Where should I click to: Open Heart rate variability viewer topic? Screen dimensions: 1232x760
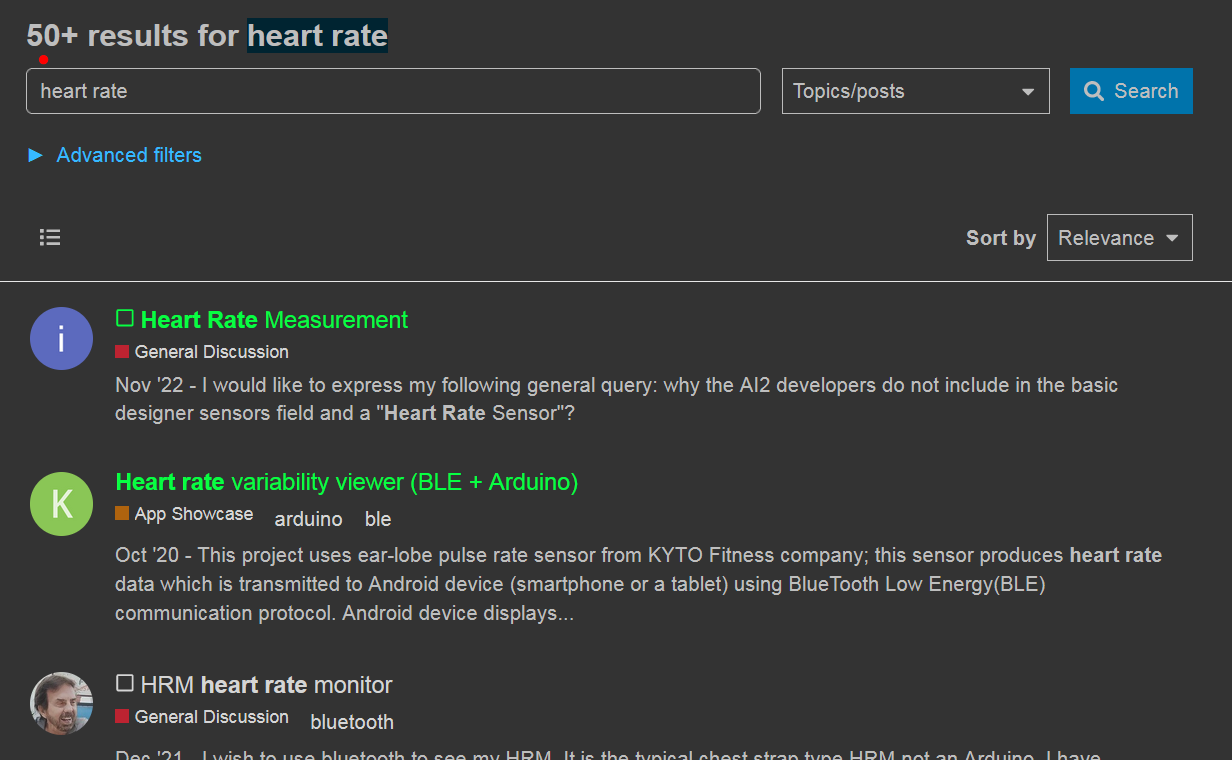(347, 482)
